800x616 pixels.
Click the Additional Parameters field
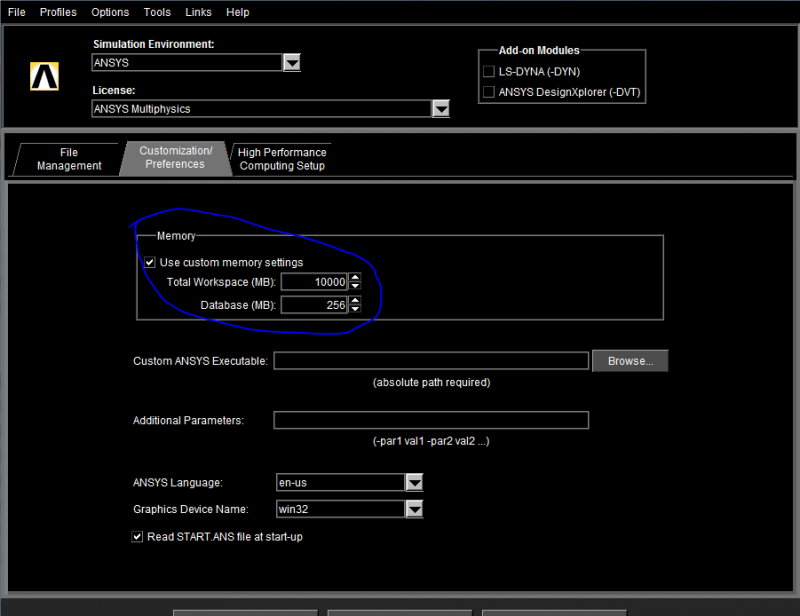click(431, 420)
